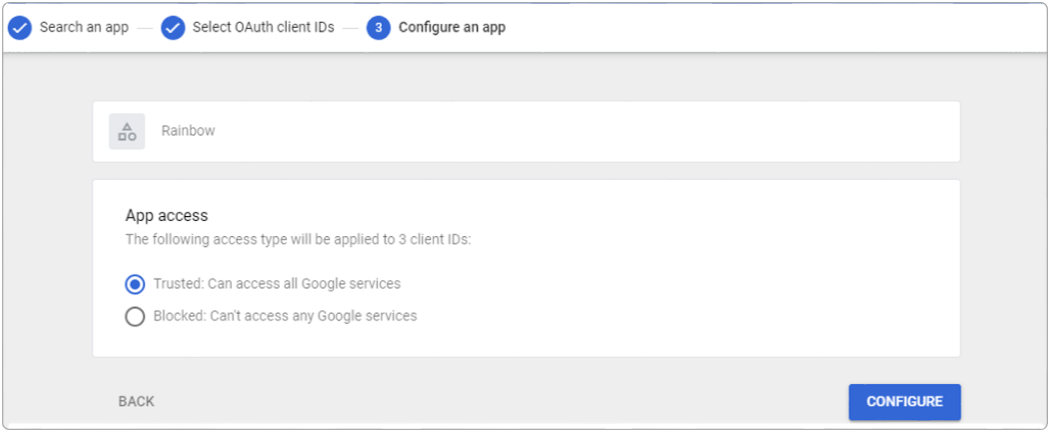This screenshot has width=1050, height=432.
Task: Click the connector line before Configure an app
Action: pos(350,28)
